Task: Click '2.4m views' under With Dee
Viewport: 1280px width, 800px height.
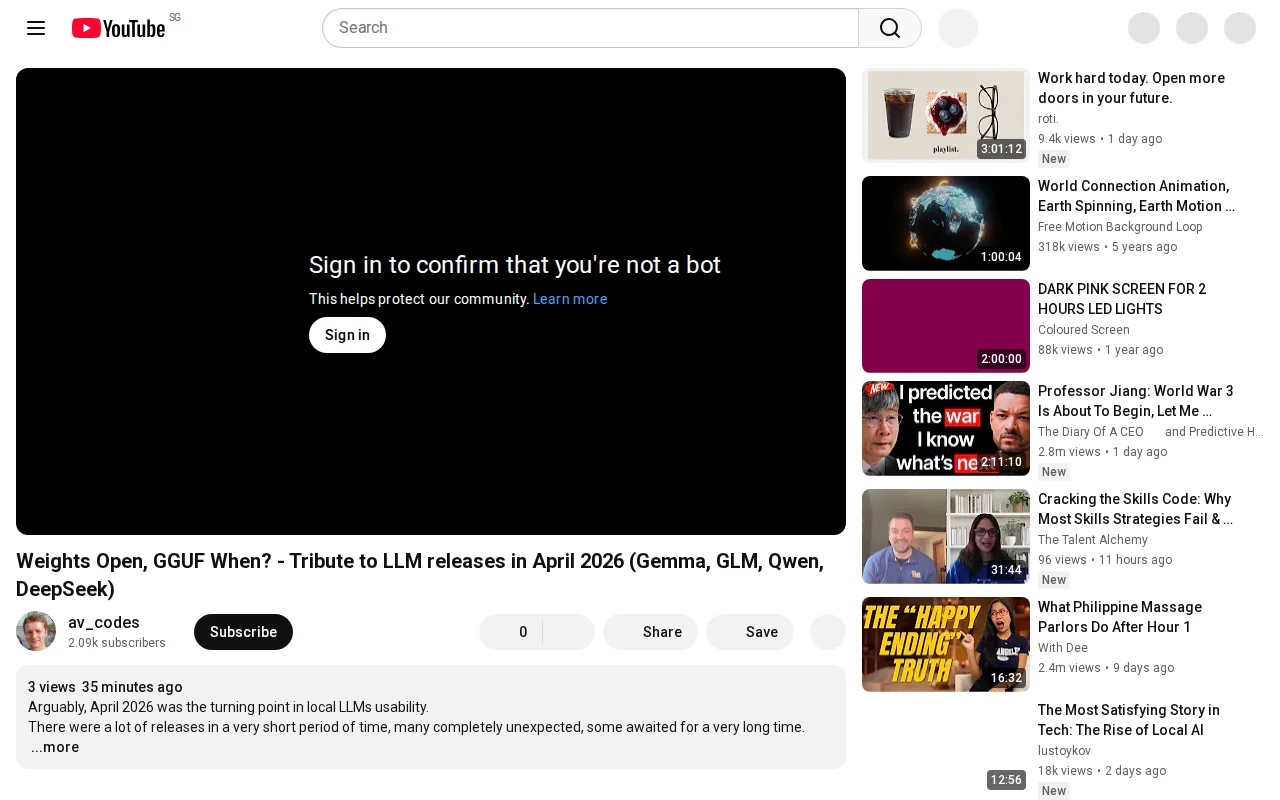Action: (1069, 668)
